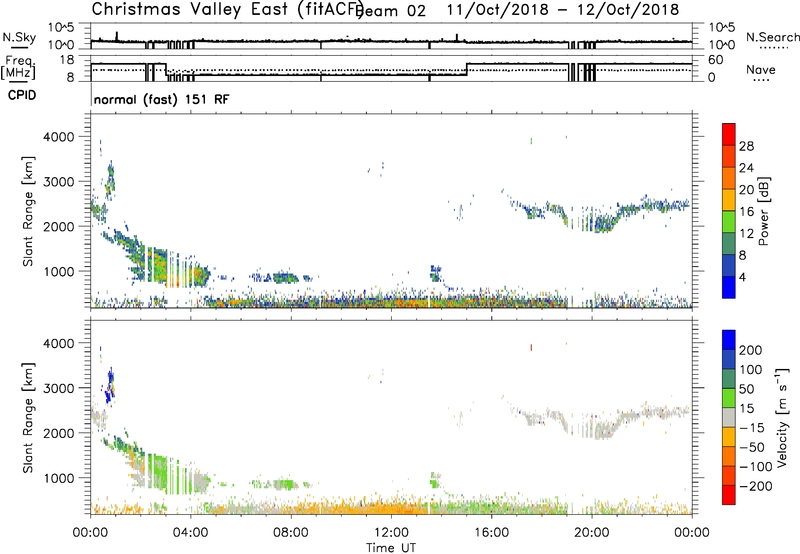This screenshot has height=554, width=800.
Task: Click the noise spike near 01:00 UT
Action: tap(117, 36)
